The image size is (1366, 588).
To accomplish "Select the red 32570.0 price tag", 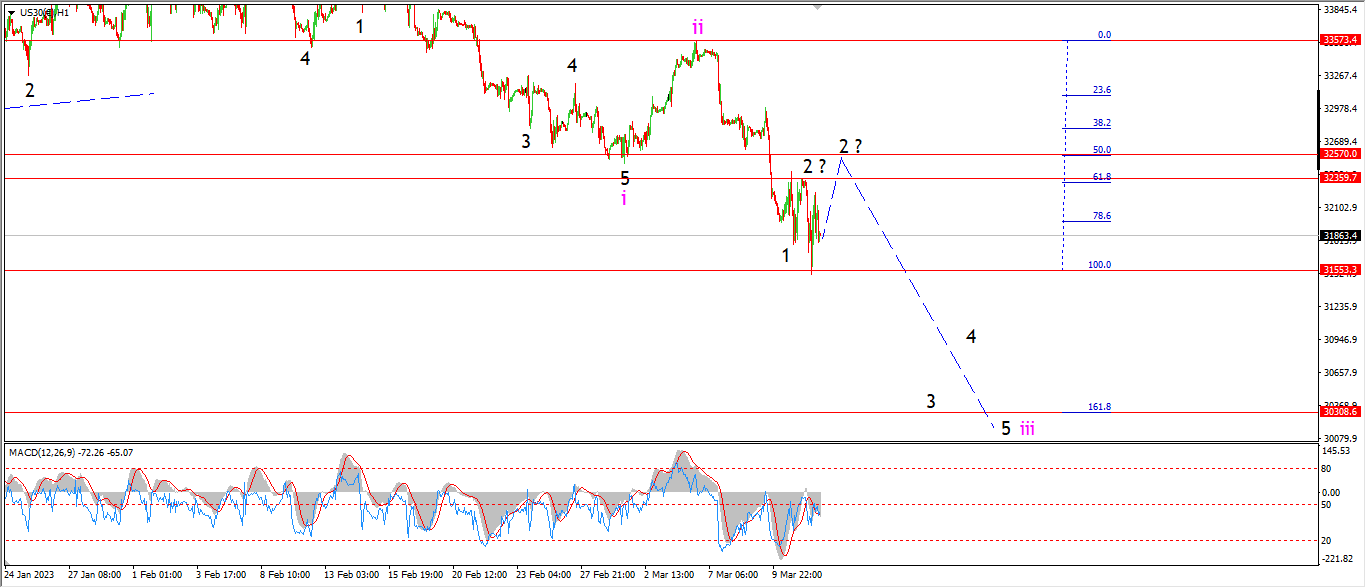I will pos(1341,154).
